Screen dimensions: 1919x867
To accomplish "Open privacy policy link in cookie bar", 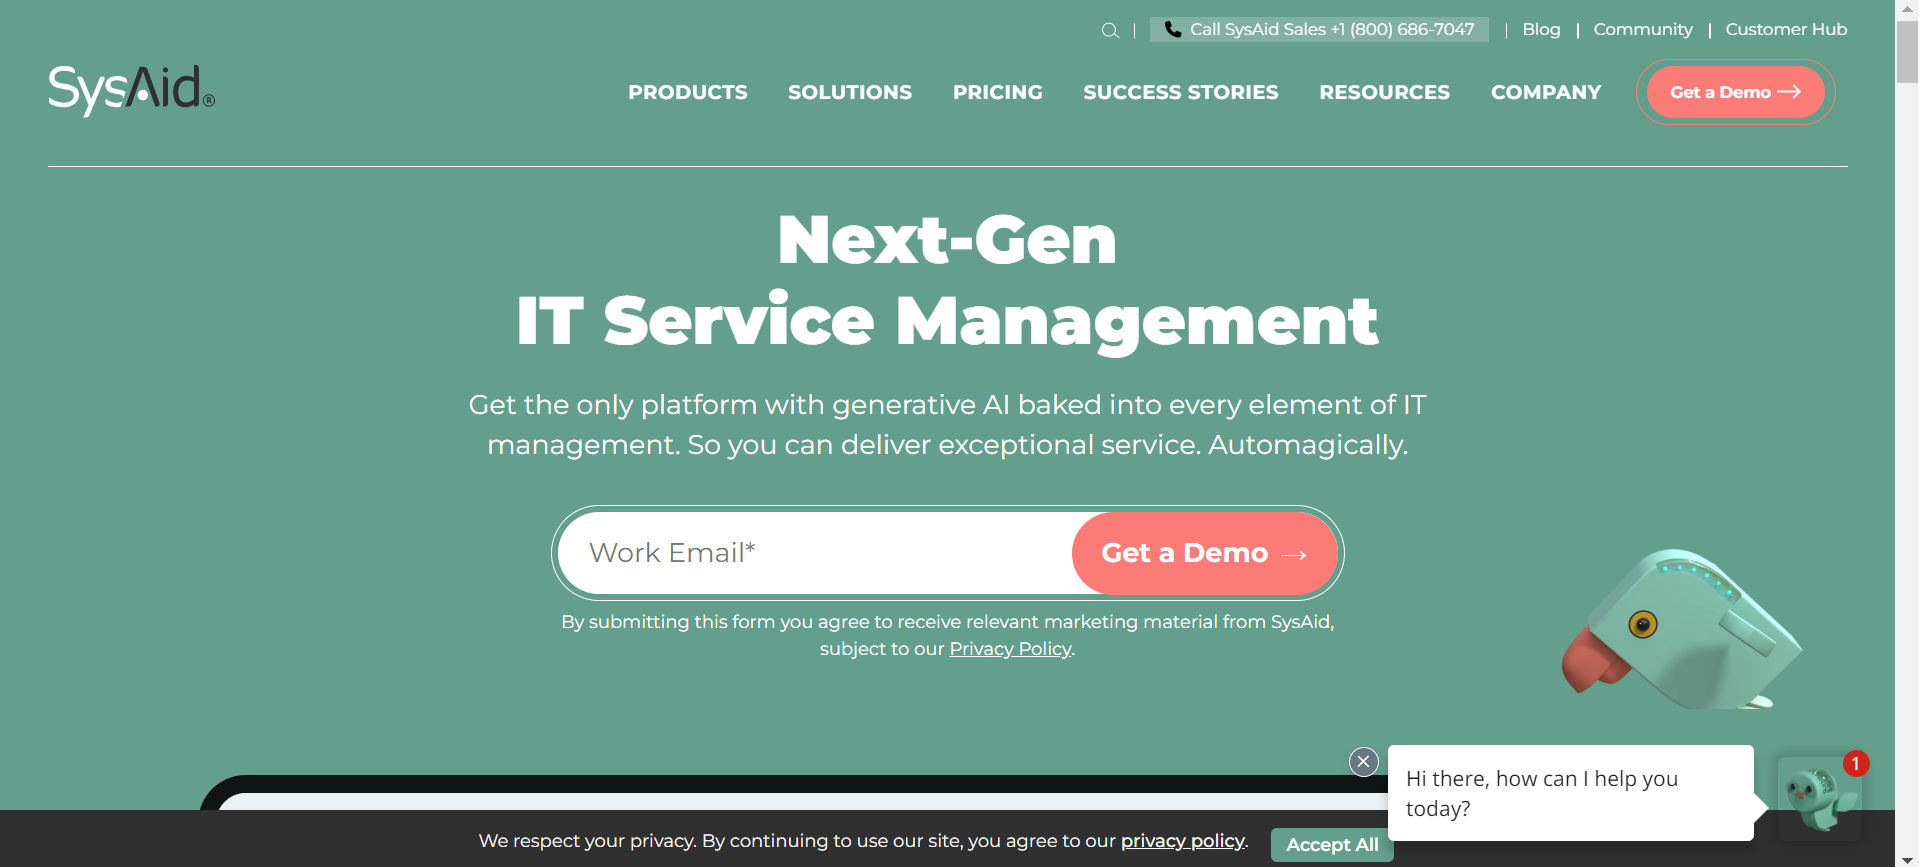I will [x=1183, y=841].
